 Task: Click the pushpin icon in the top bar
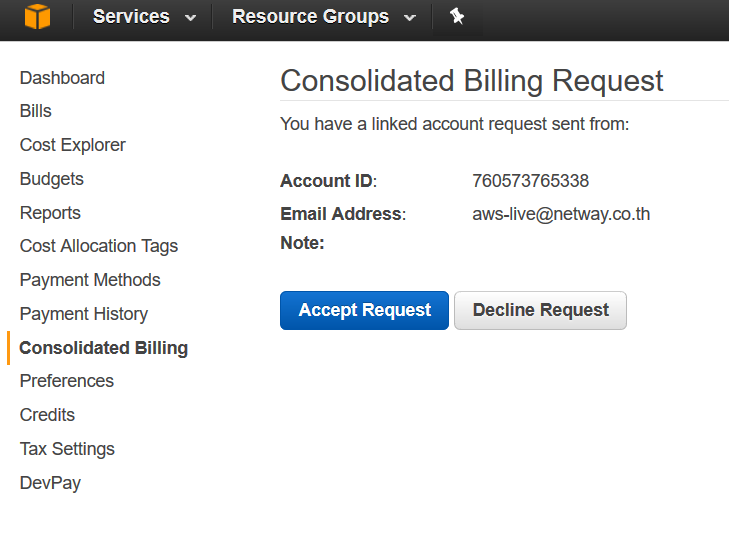457,17
